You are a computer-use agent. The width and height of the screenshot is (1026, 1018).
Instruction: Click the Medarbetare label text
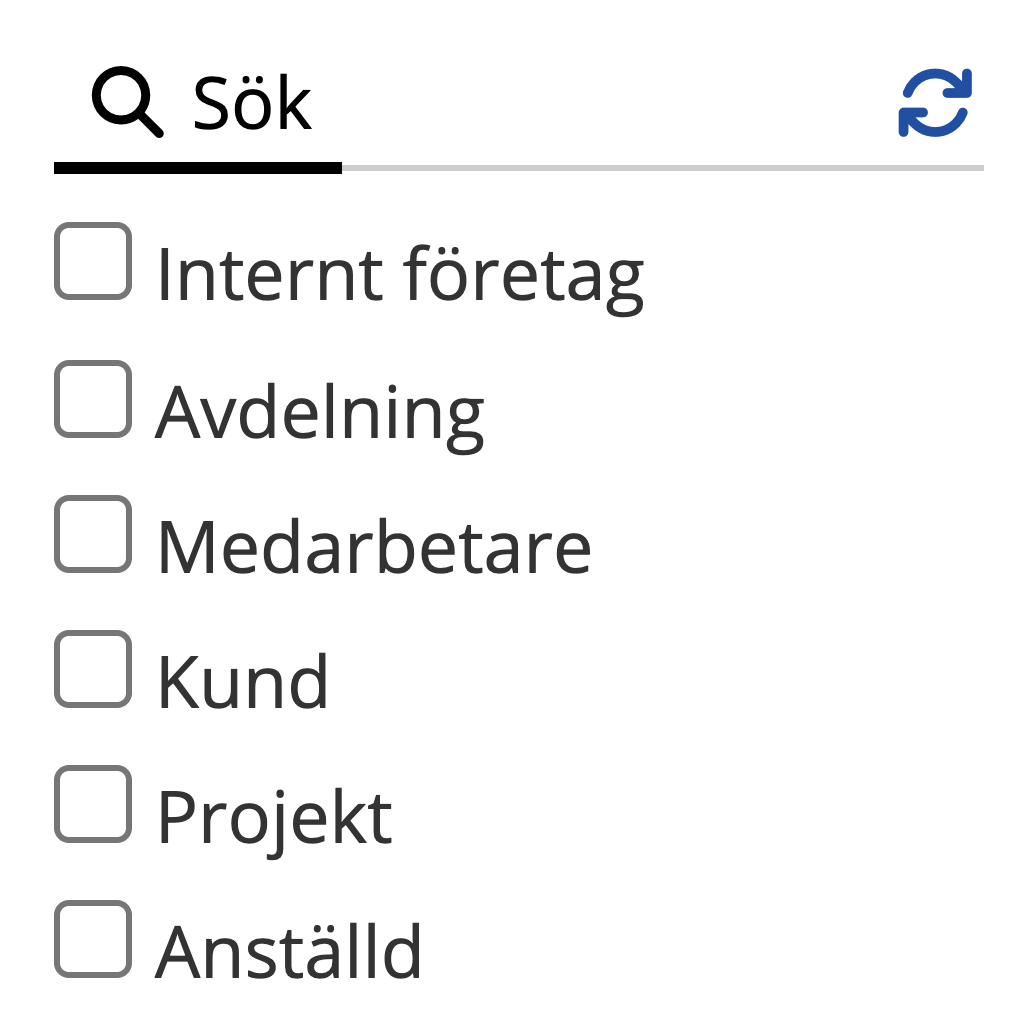(374, 547)
